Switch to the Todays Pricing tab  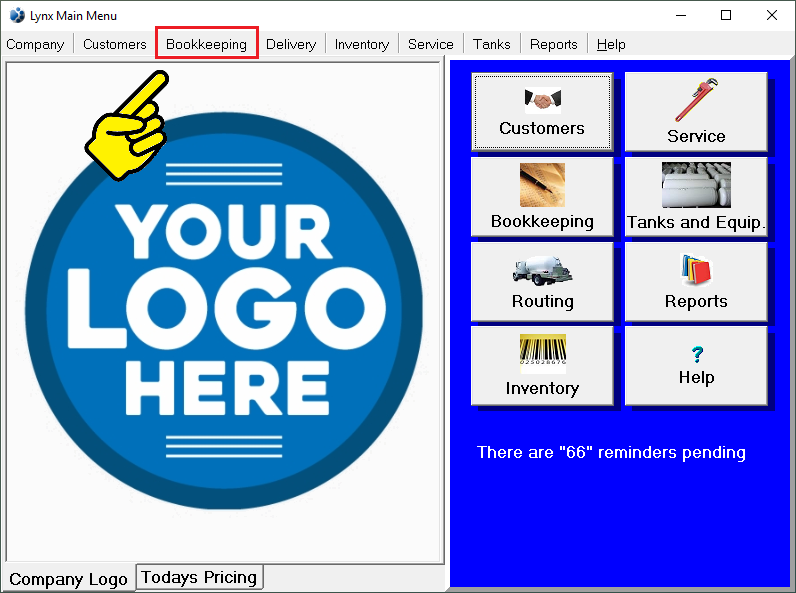[x=199, y=577]
